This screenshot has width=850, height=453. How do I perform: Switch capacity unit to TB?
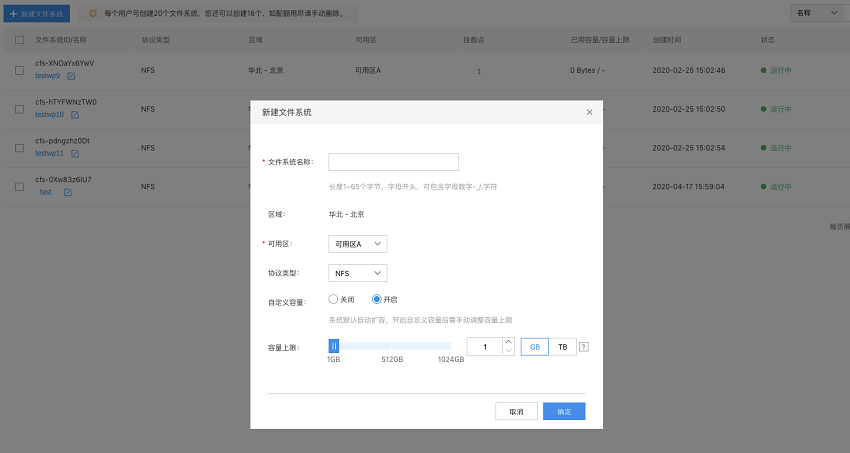coord(562,347)
